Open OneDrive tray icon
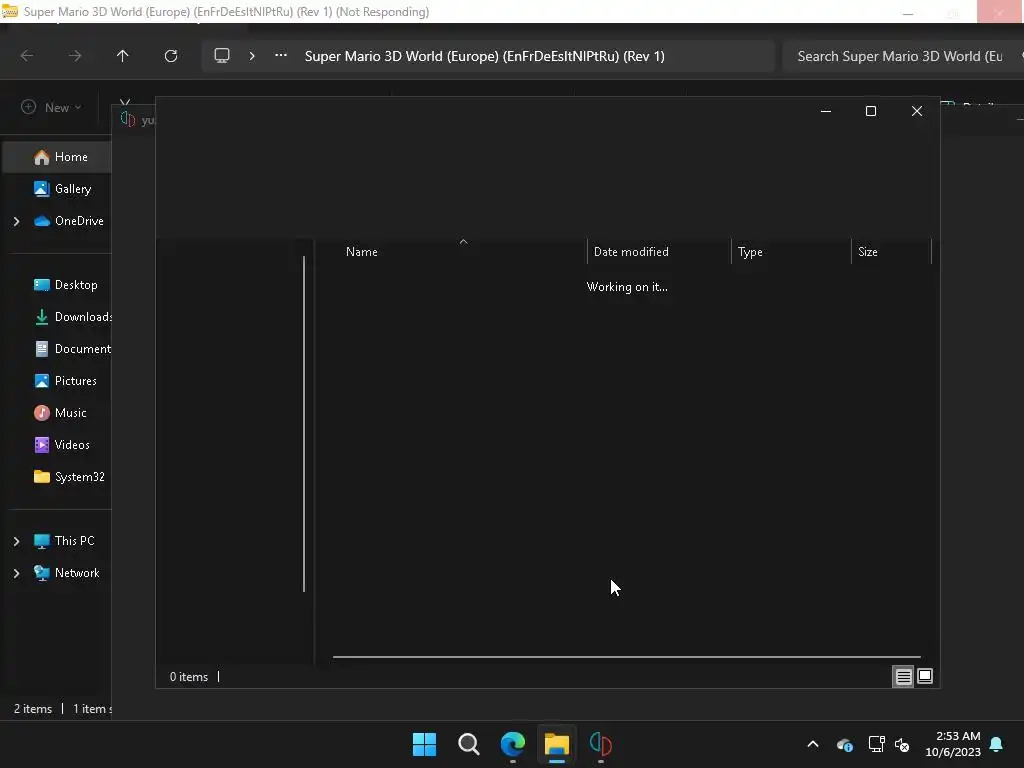Viewport: 1024px width, 768px height. pos(845,744)
